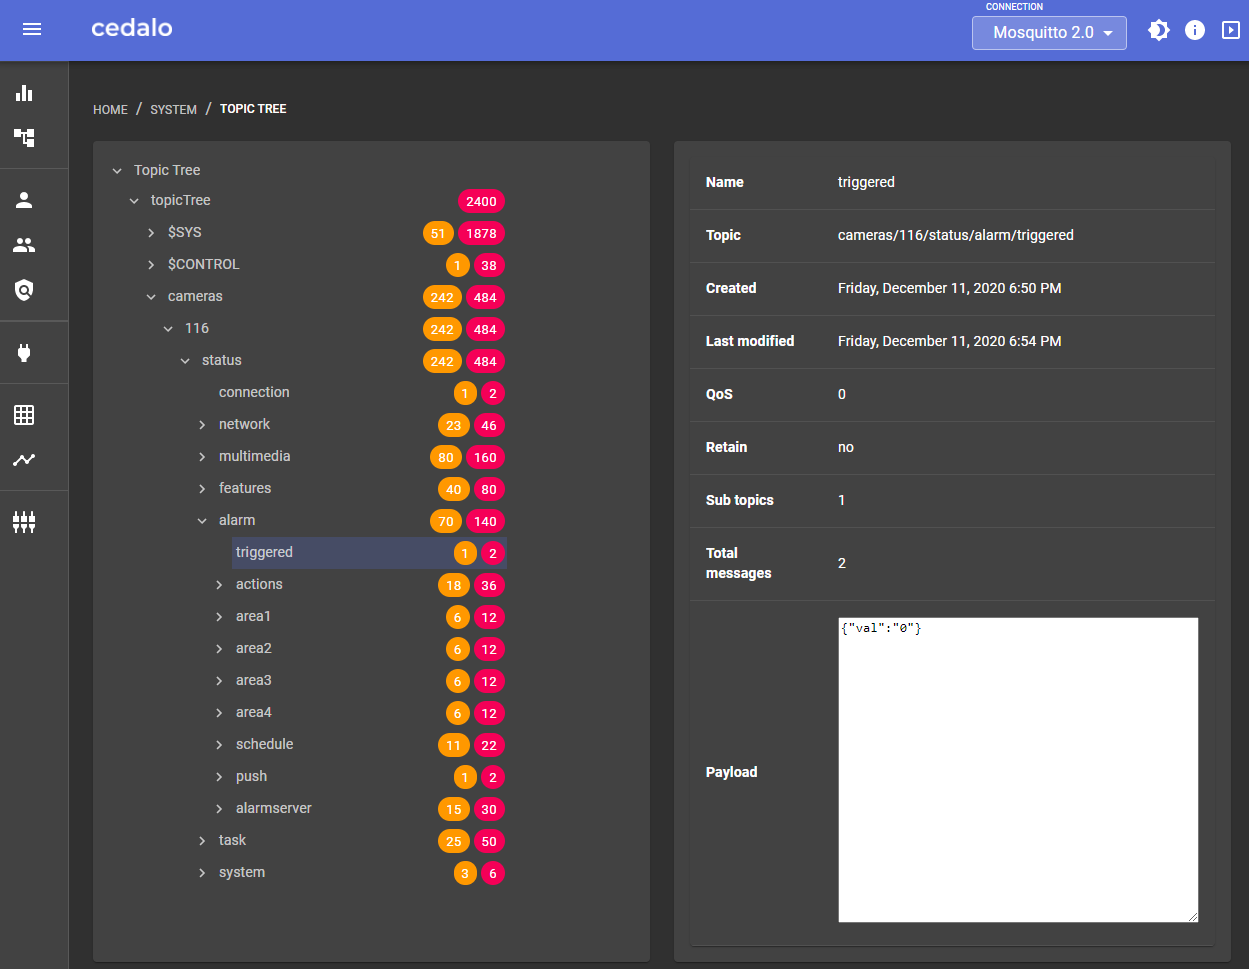1249x969 pixels.
Task: Open the Mosquitto 2.0 connection dropdown
Action: click(1049, 33)
